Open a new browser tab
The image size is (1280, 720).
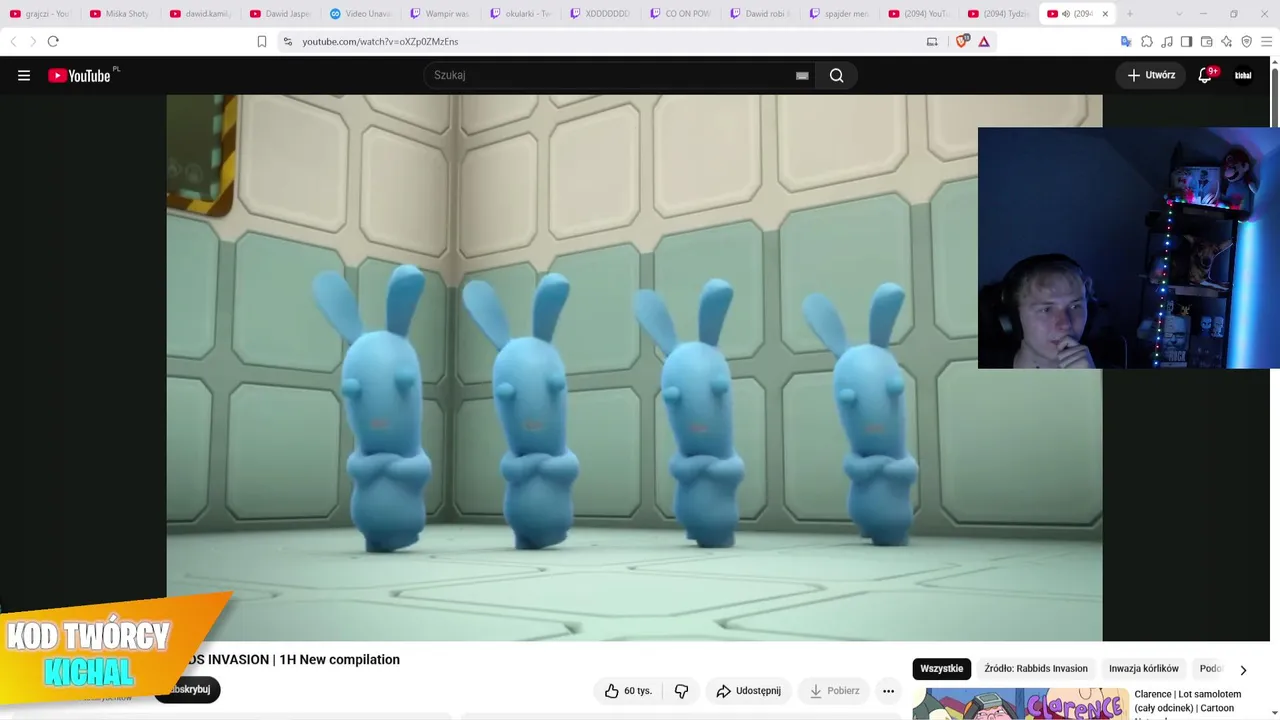tap(1130, 14)
